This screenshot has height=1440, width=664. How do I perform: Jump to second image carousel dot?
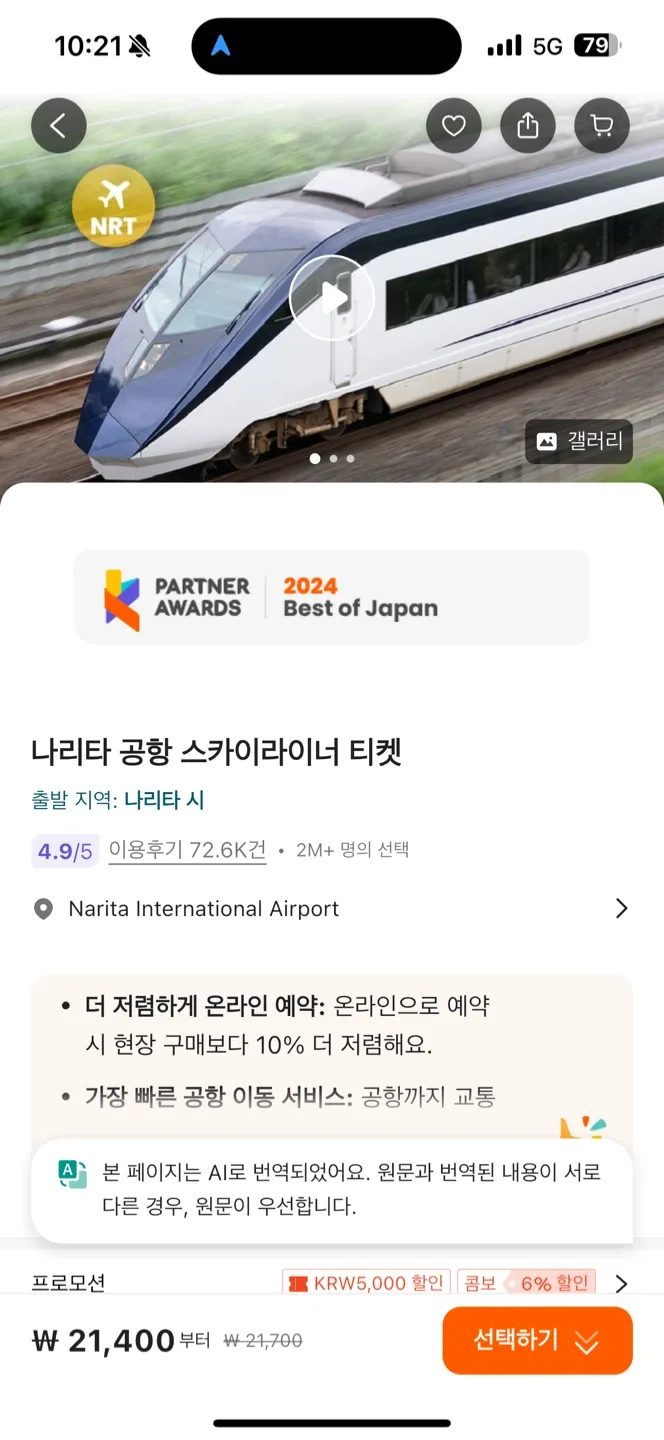(x=333, y=459)
